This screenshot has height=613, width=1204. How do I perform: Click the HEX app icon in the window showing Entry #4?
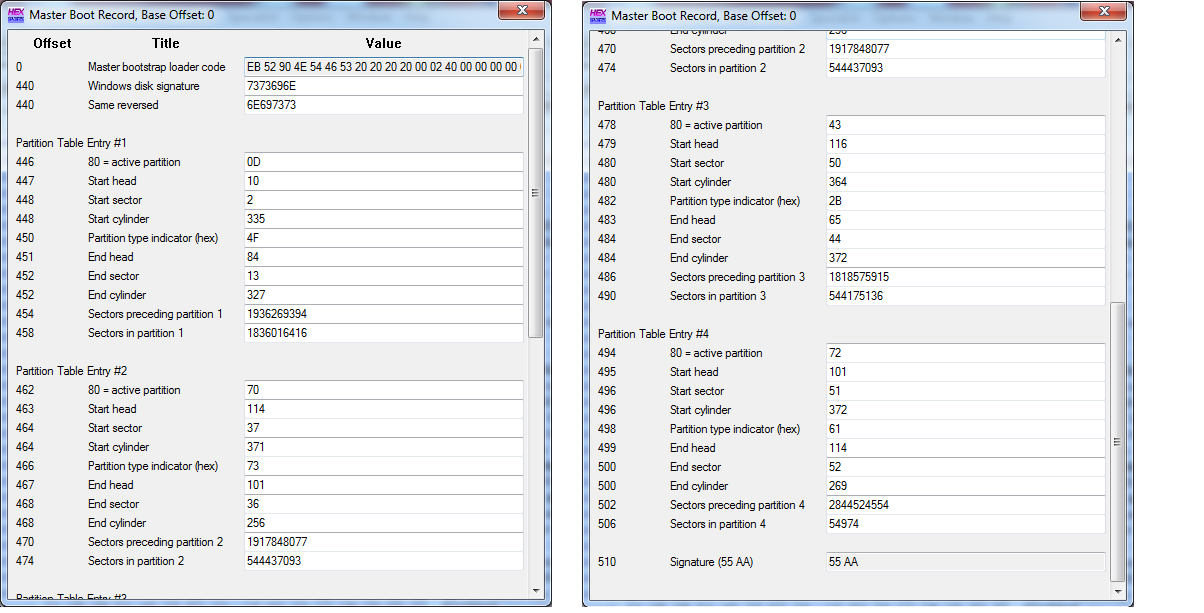coord(598,15)
